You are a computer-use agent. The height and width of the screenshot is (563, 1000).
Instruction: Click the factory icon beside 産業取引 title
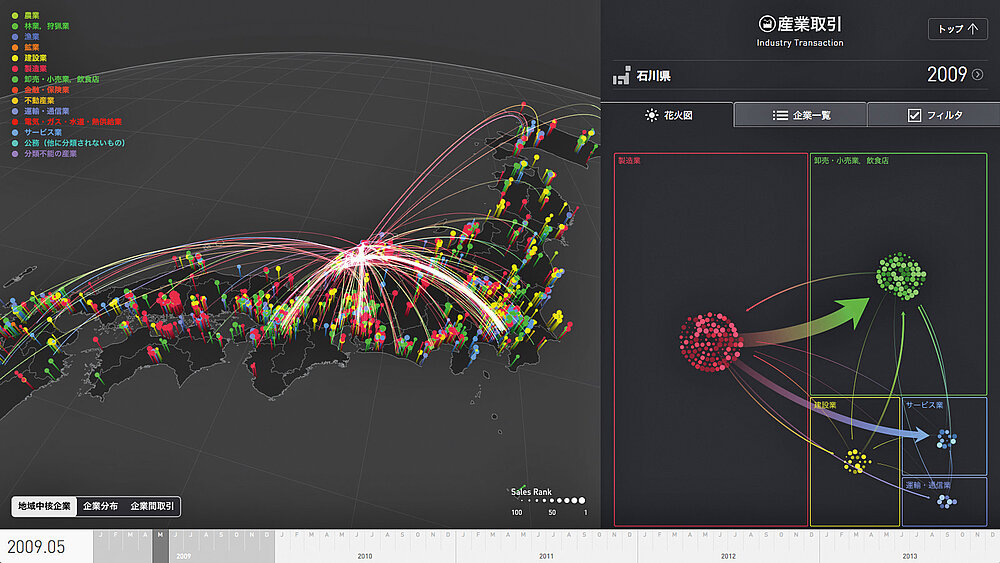tap(767, 24)
